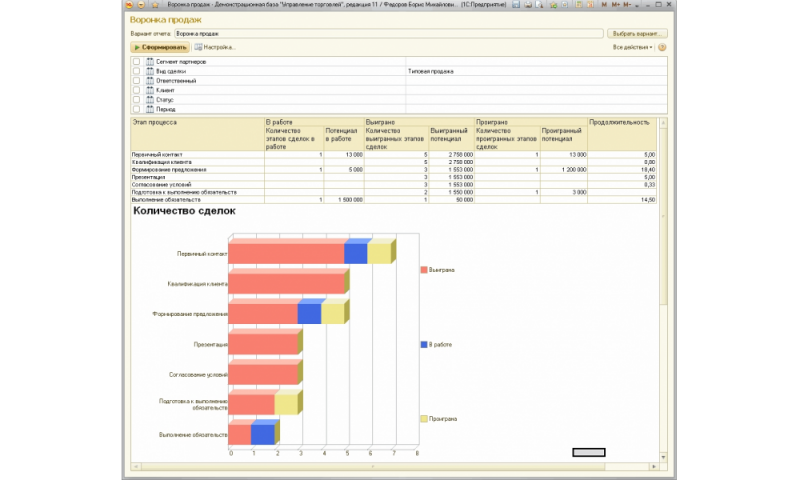Image resolution: width=800 pixels, height=480 pixels.
Task: Click the red Выиграна legend swatch
Action: click(424, 270)
